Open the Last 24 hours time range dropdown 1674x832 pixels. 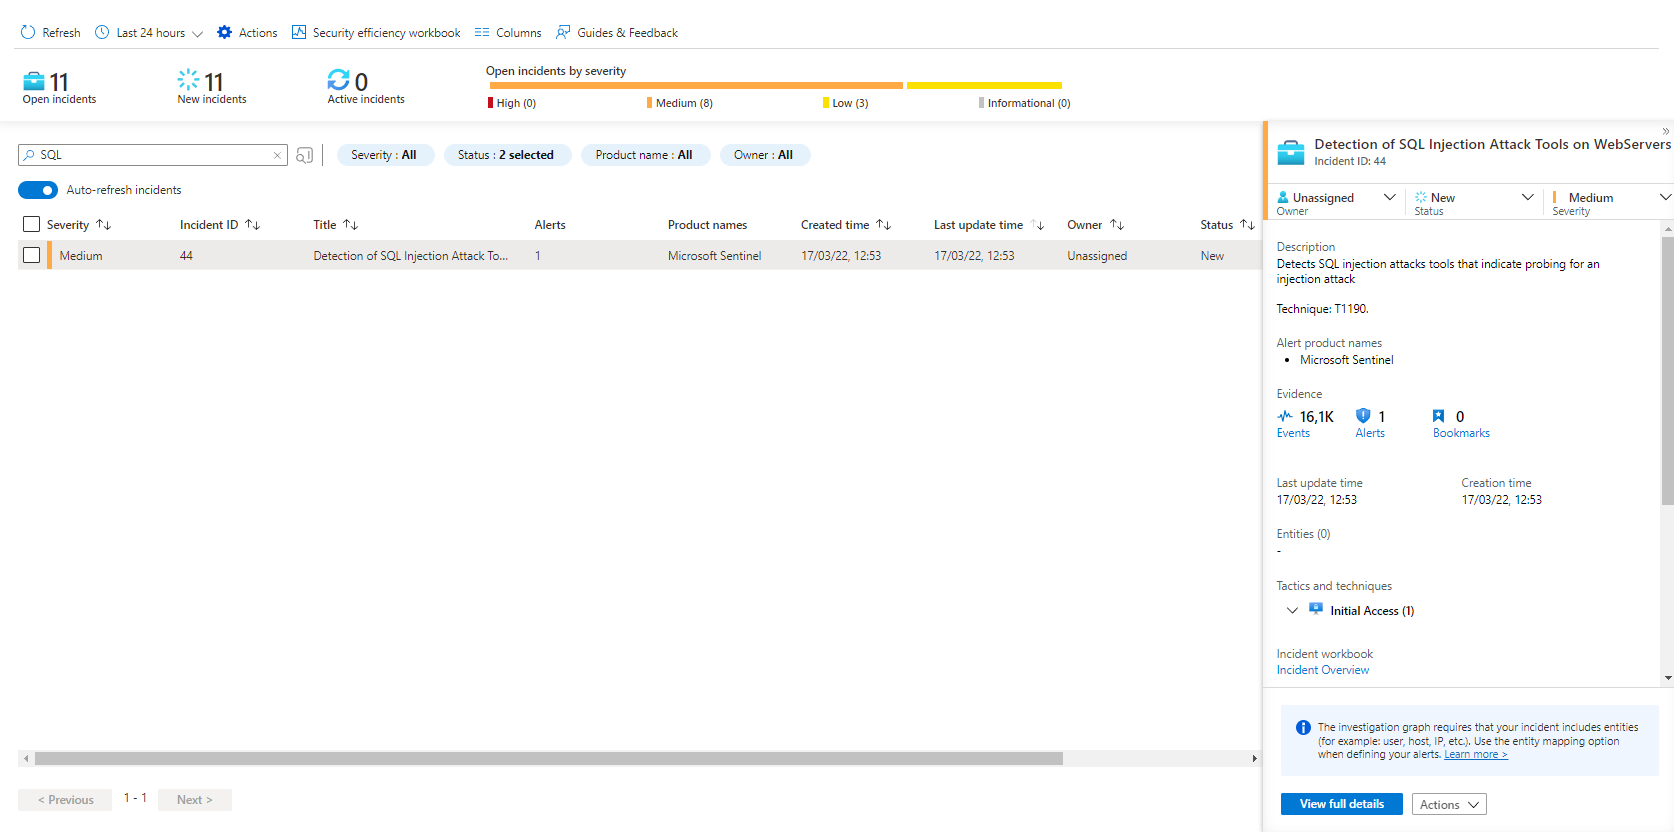[x=149, y=32]
